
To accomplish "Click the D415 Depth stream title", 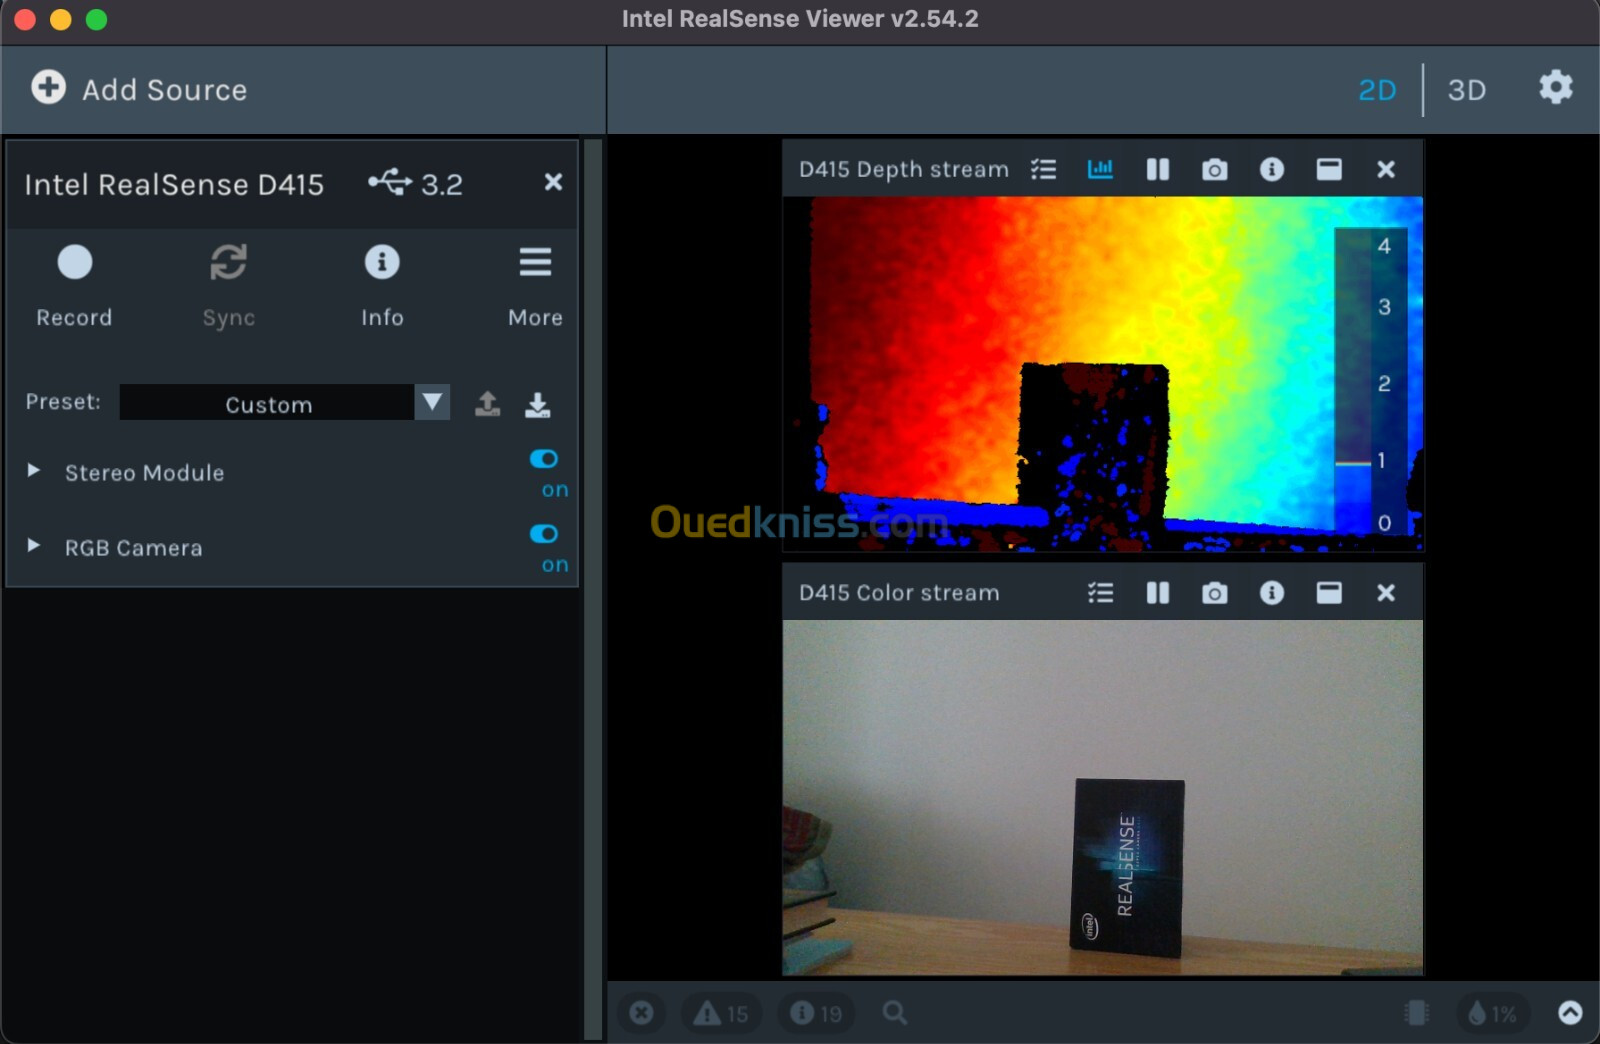I will (x=903, y=169).
